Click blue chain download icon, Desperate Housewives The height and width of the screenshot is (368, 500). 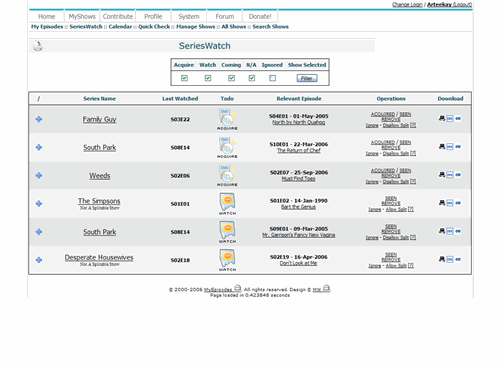(458, 259)
